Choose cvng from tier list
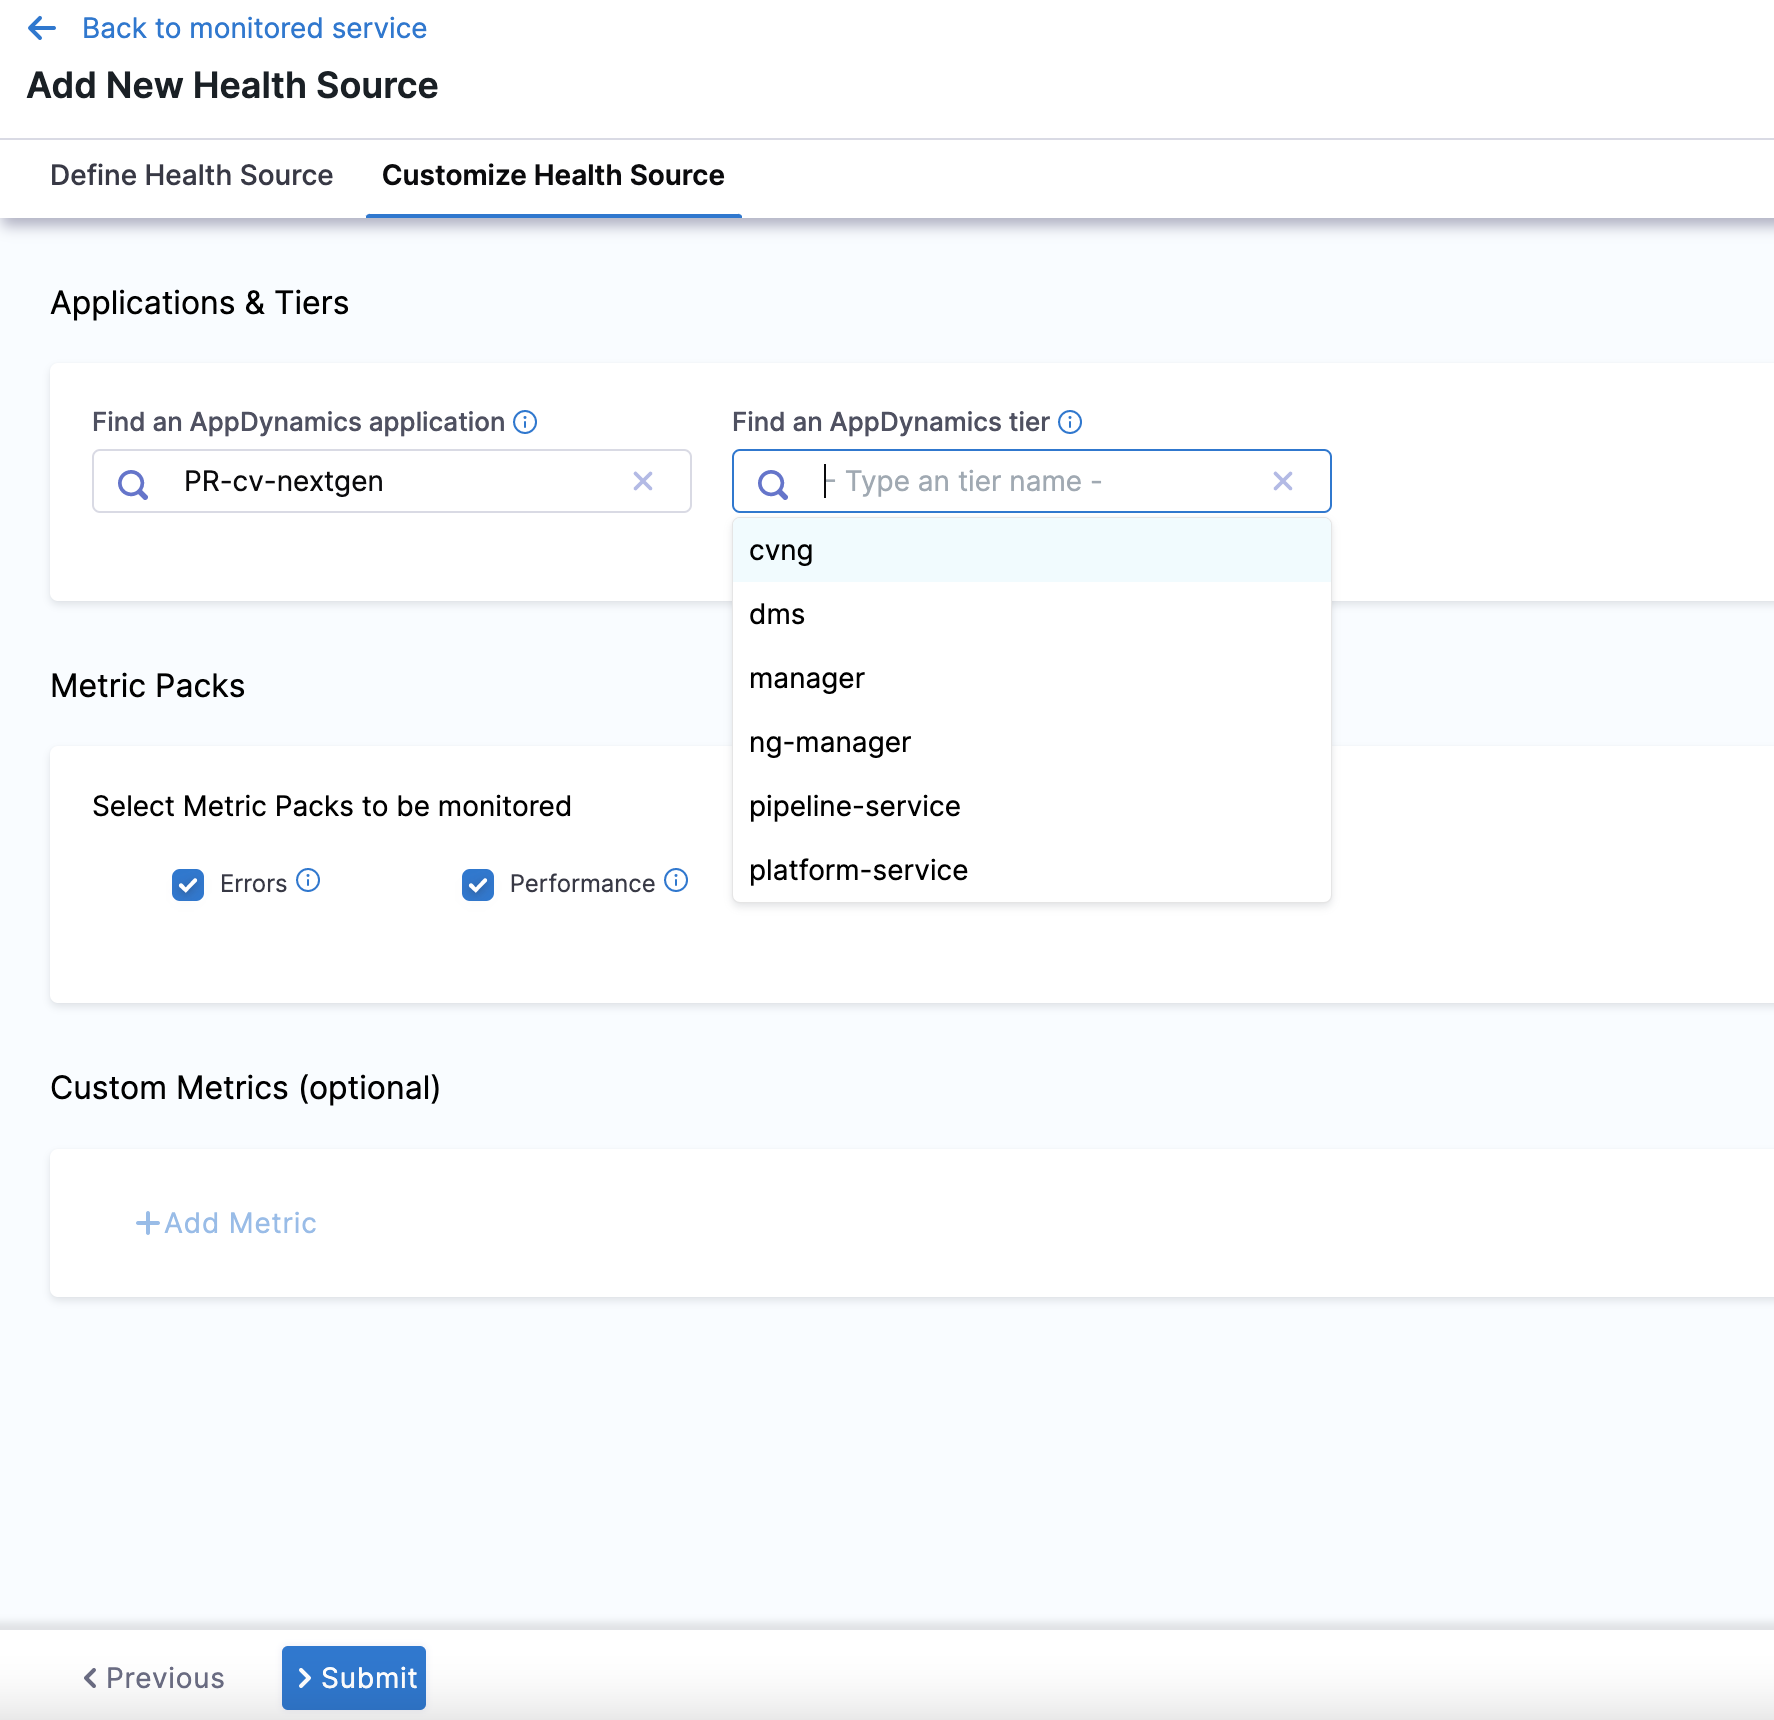This screenshot has width=1774, height=1720. (x=1031, y=550)
